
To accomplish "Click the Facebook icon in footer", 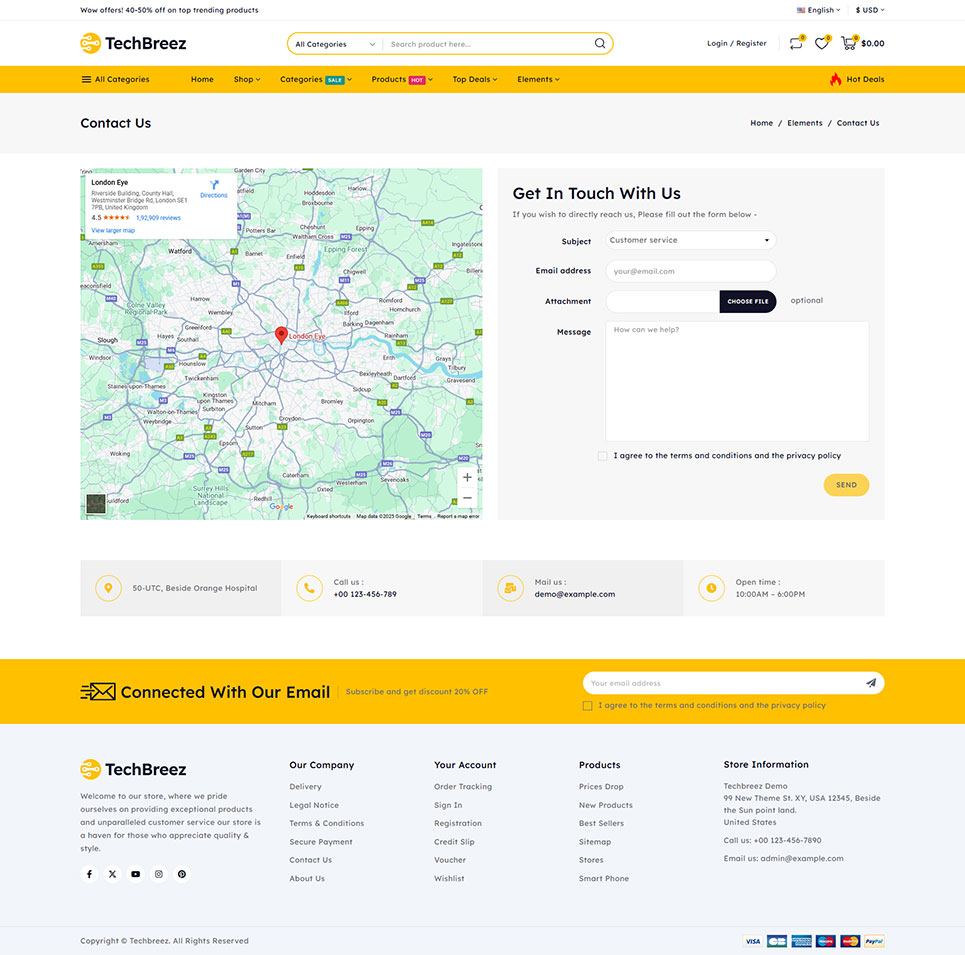I will coord(89,874).
